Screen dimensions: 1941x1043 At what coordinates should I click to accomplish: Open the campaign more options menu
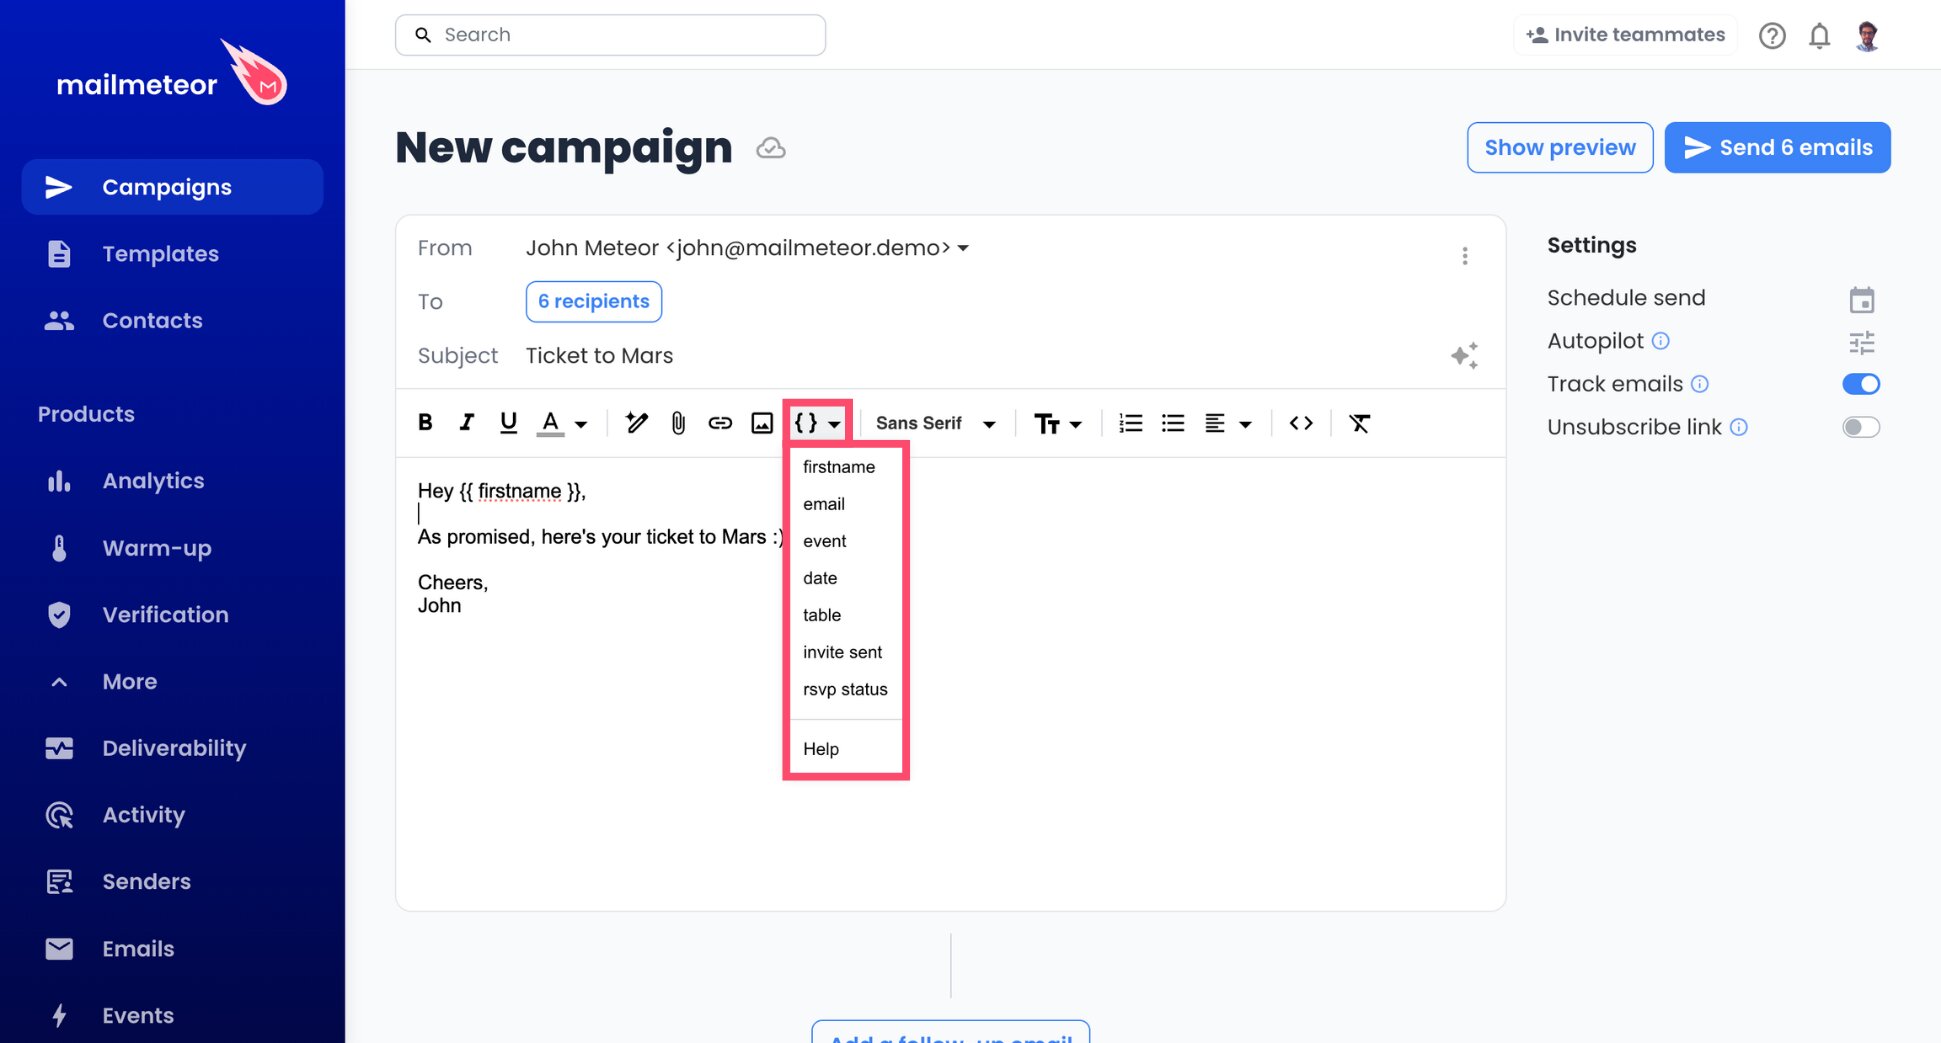click(x=1465, y=256)
